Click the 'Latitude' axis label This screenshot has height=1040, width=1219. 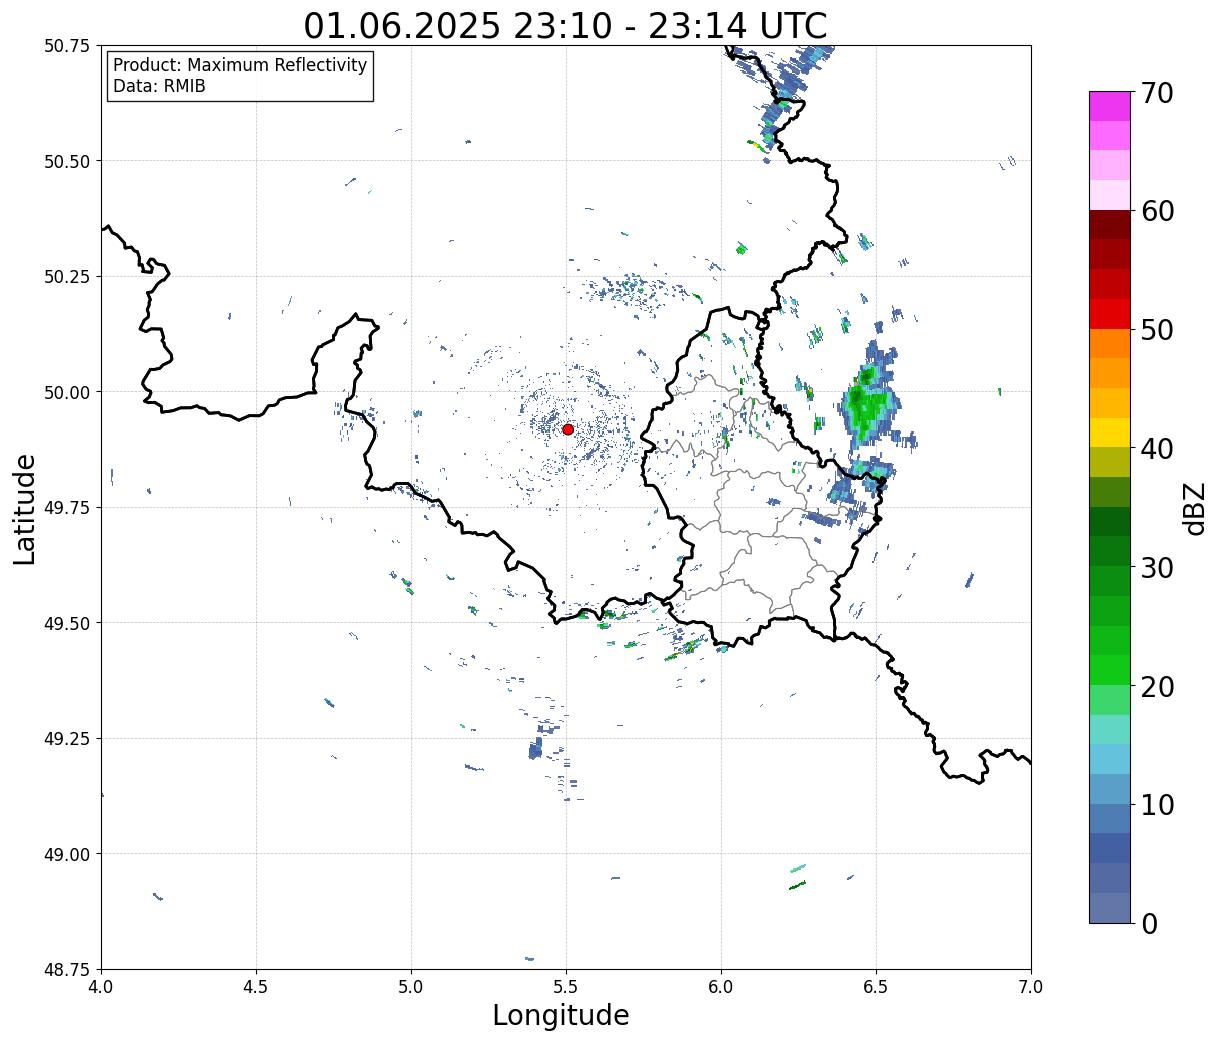point(25,508)
